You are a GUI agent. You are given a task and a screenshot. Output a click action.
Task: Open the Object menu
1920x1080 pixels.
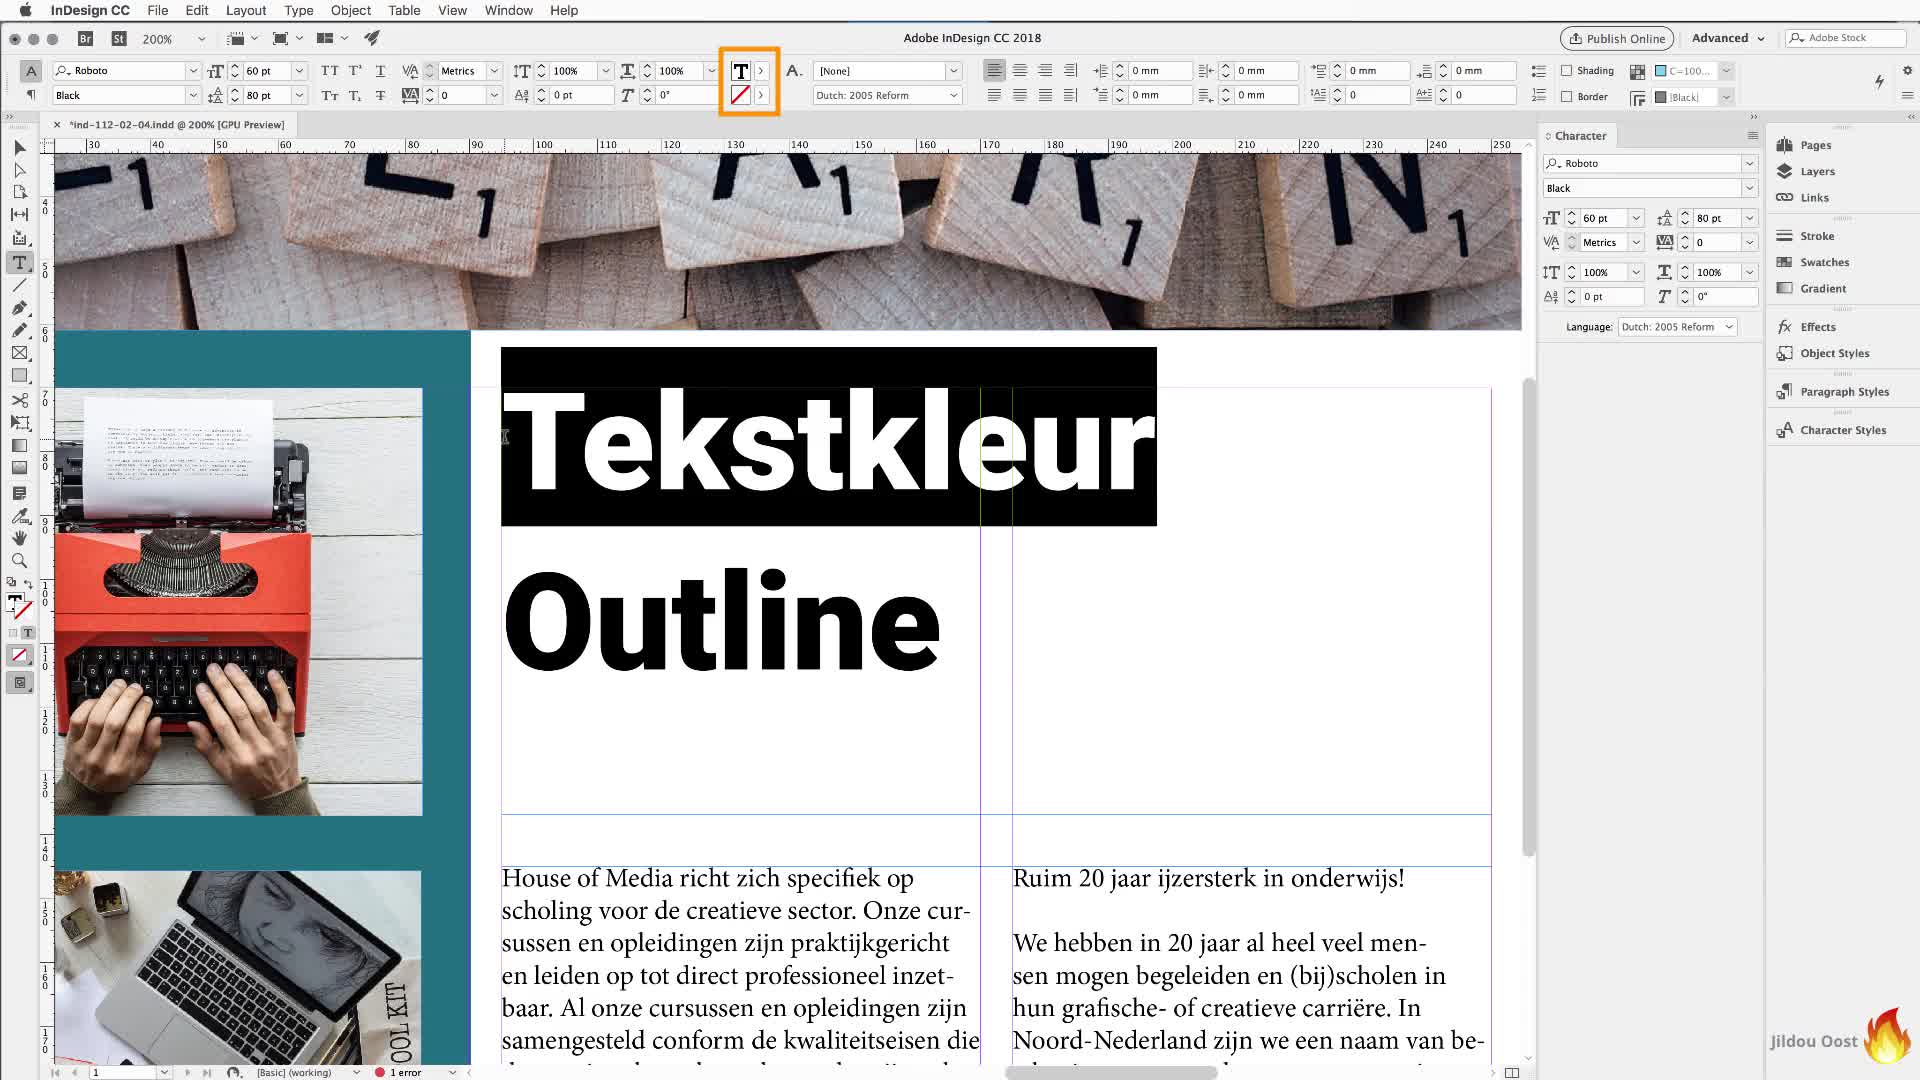pos(351,10)
